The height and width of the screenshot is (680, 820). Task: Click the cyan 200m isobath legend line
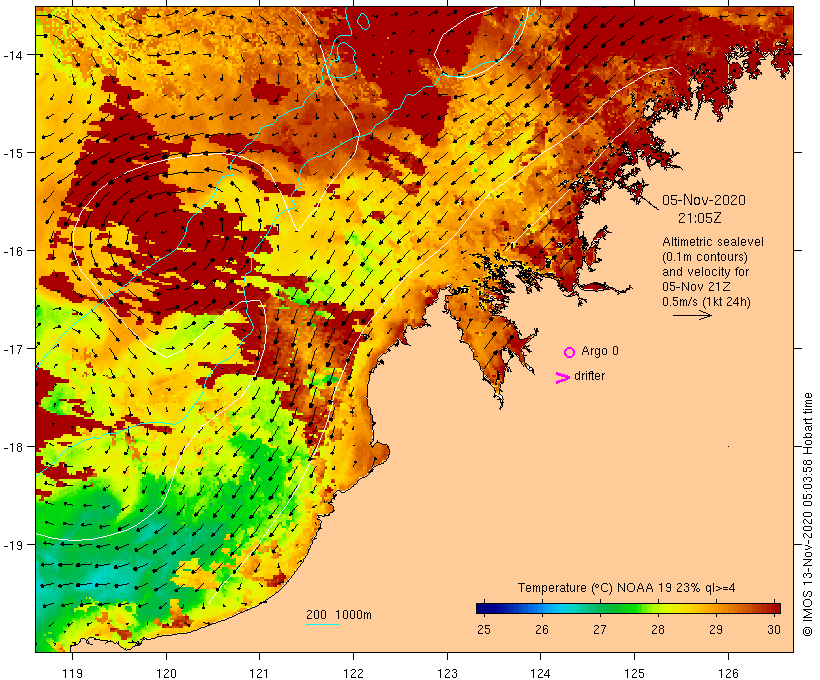click(x=323, y=624)
